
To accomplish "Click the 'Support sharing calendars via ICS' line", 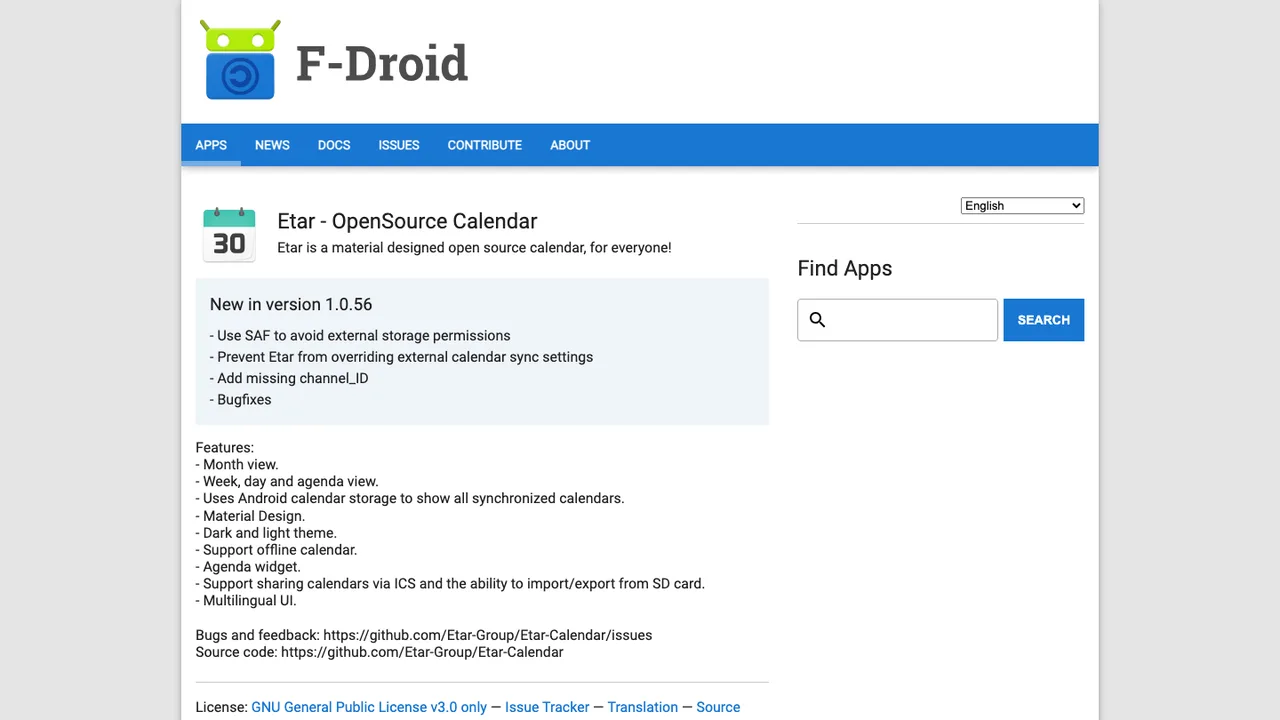I will (450, 584).
